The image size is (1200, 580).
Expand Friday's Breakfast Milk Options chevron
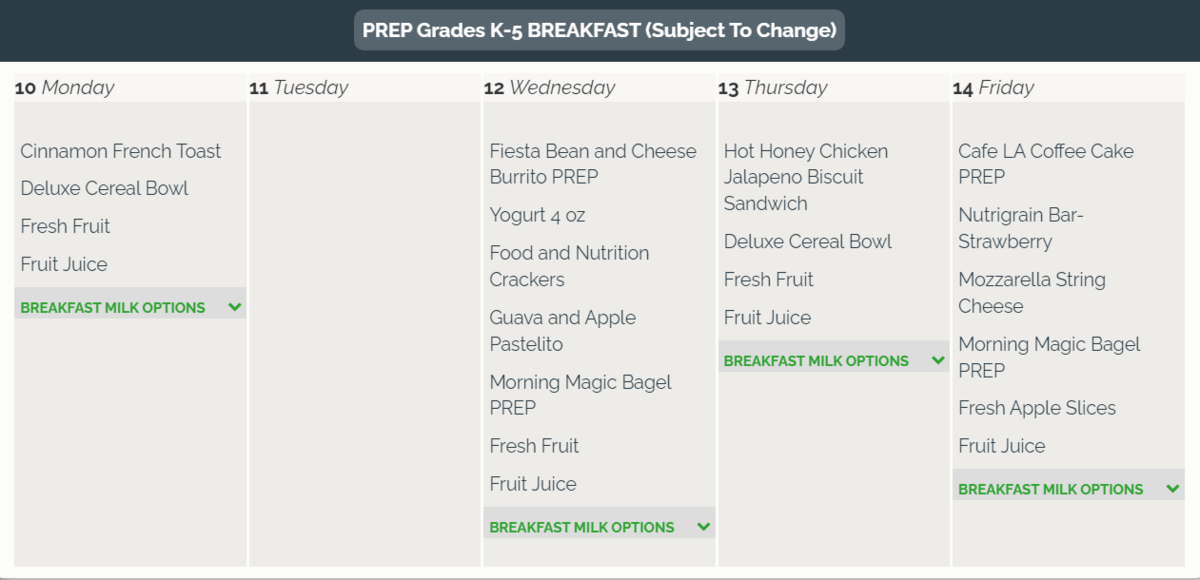coord(1173,489)
